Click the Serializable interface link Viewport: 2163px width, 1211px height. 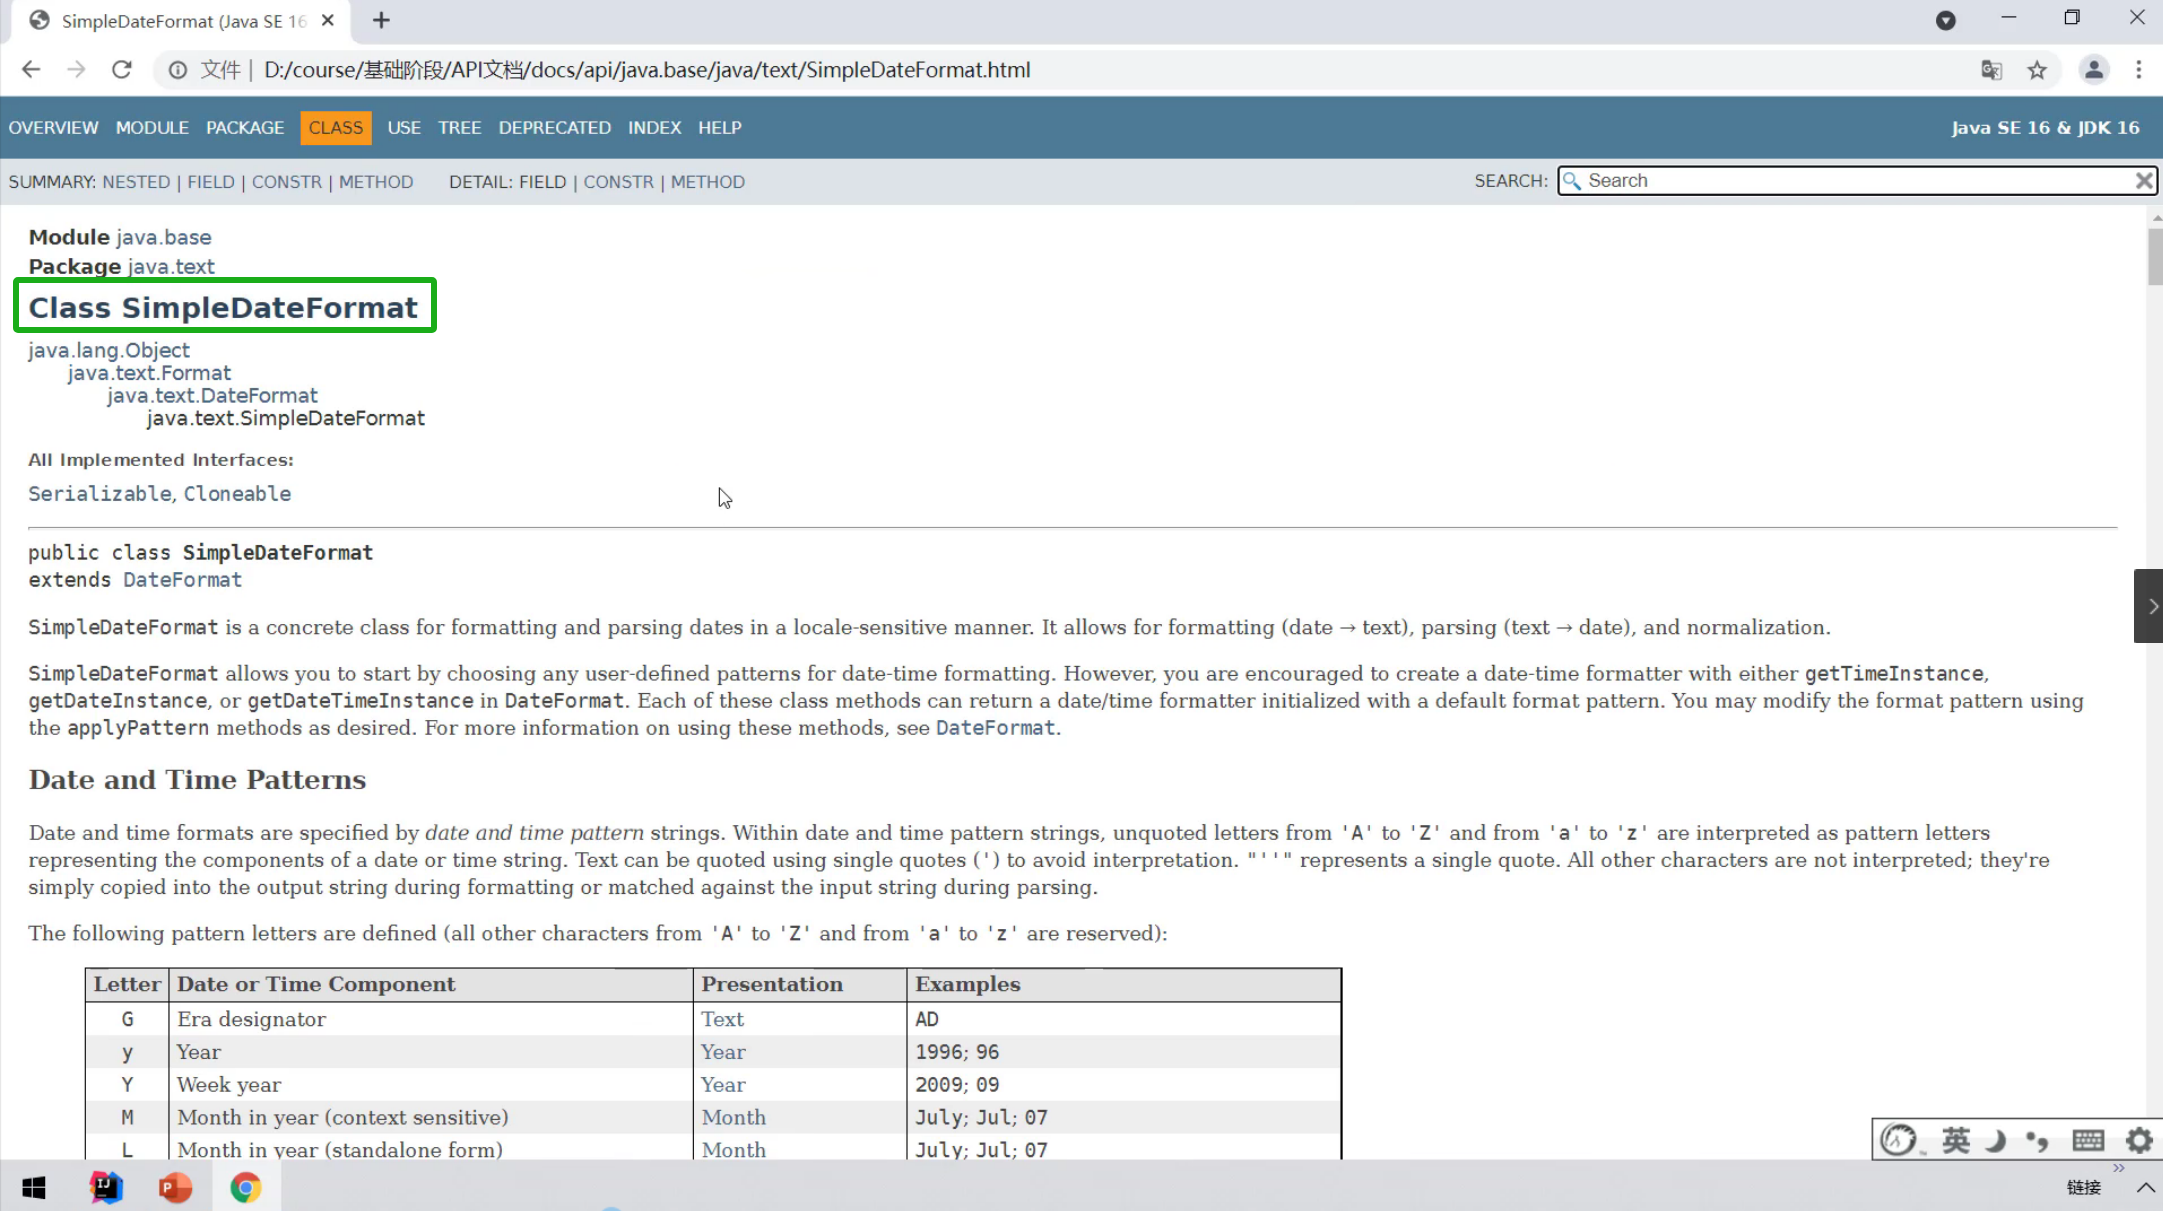(x=99, y=494)
